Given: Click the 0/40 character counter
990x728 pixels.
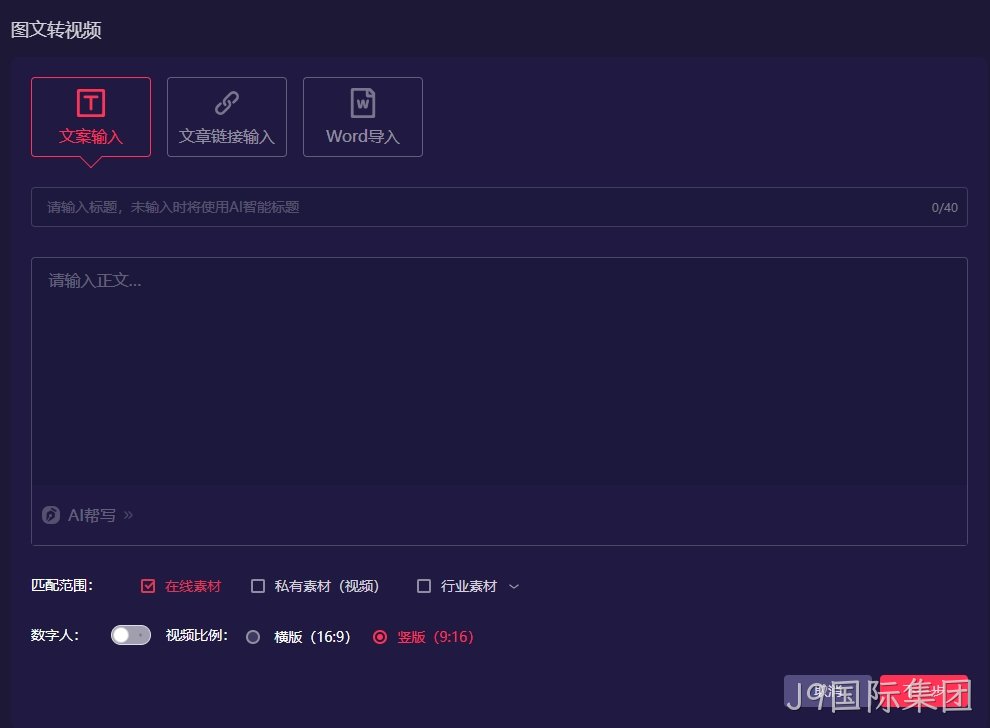Looking at the screenshot, I should (945, 208).
